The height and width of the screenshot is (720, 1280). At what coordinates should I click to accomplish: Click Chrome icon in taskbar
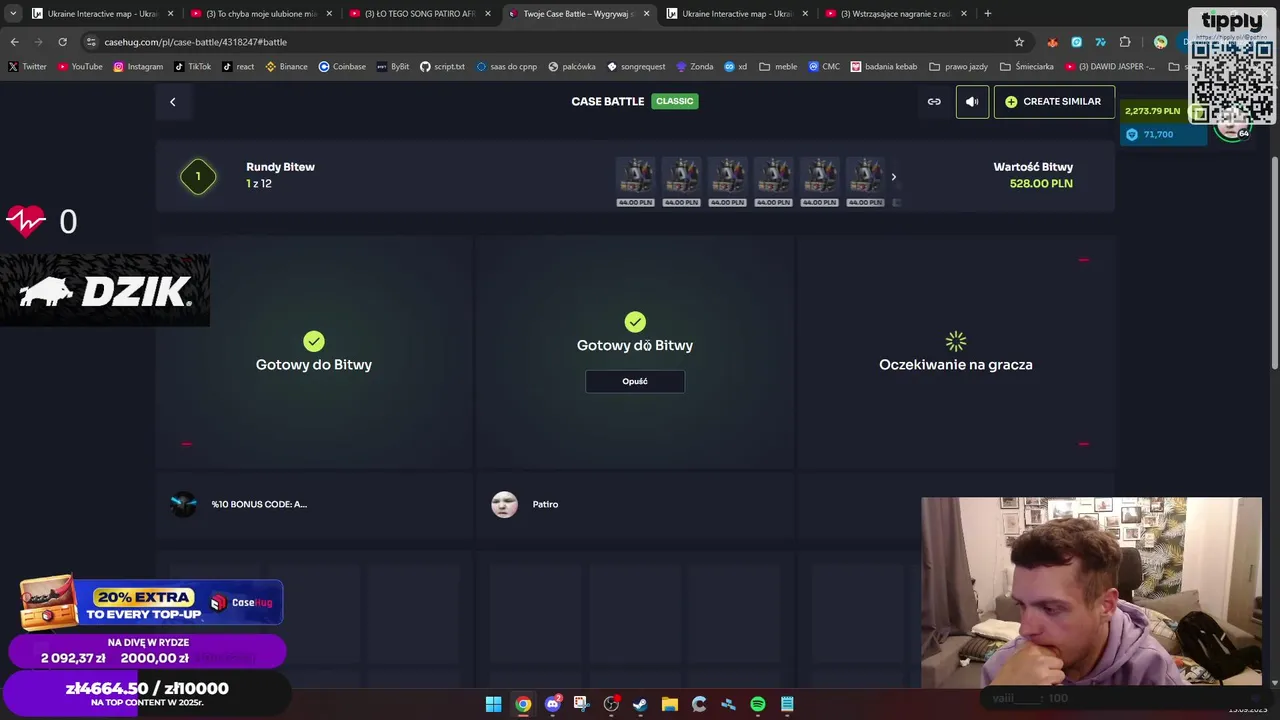(523, 704)
